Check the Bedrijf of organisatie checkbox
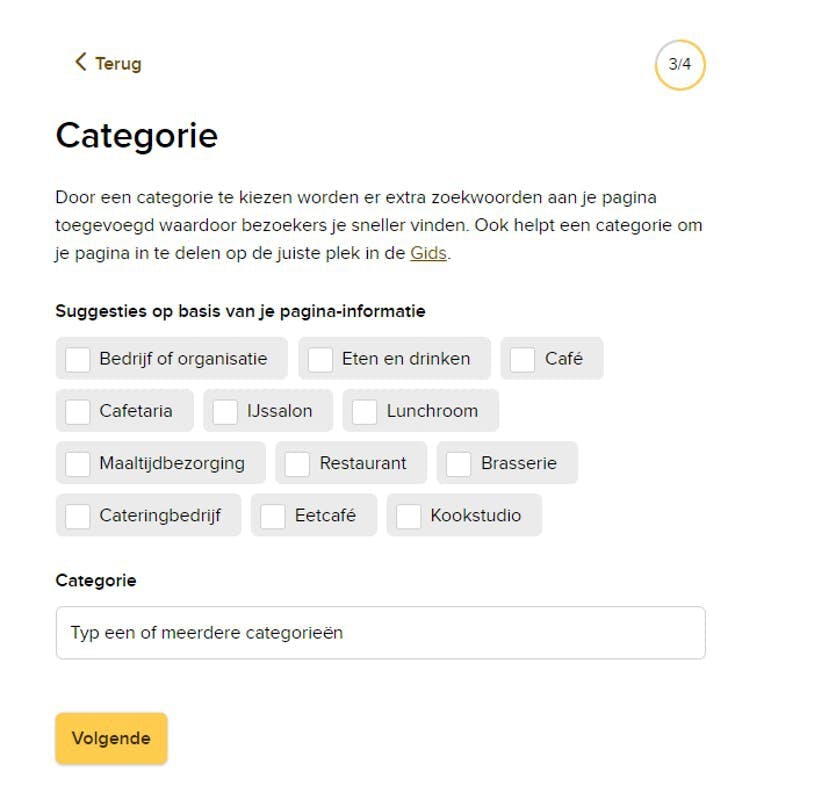The image size is (817, 800). (x=78, y=359)
